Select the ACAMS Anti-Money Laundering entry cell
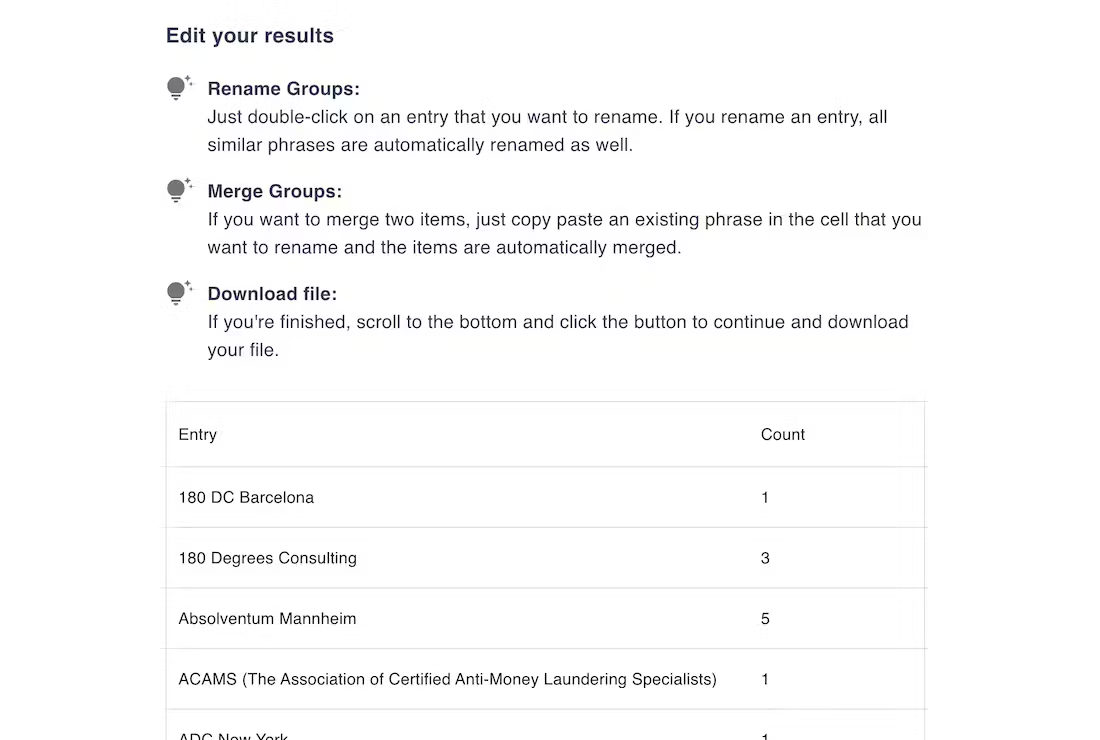Image resolution: width=1100 pixels, height=740 pixels. [447, 680]
